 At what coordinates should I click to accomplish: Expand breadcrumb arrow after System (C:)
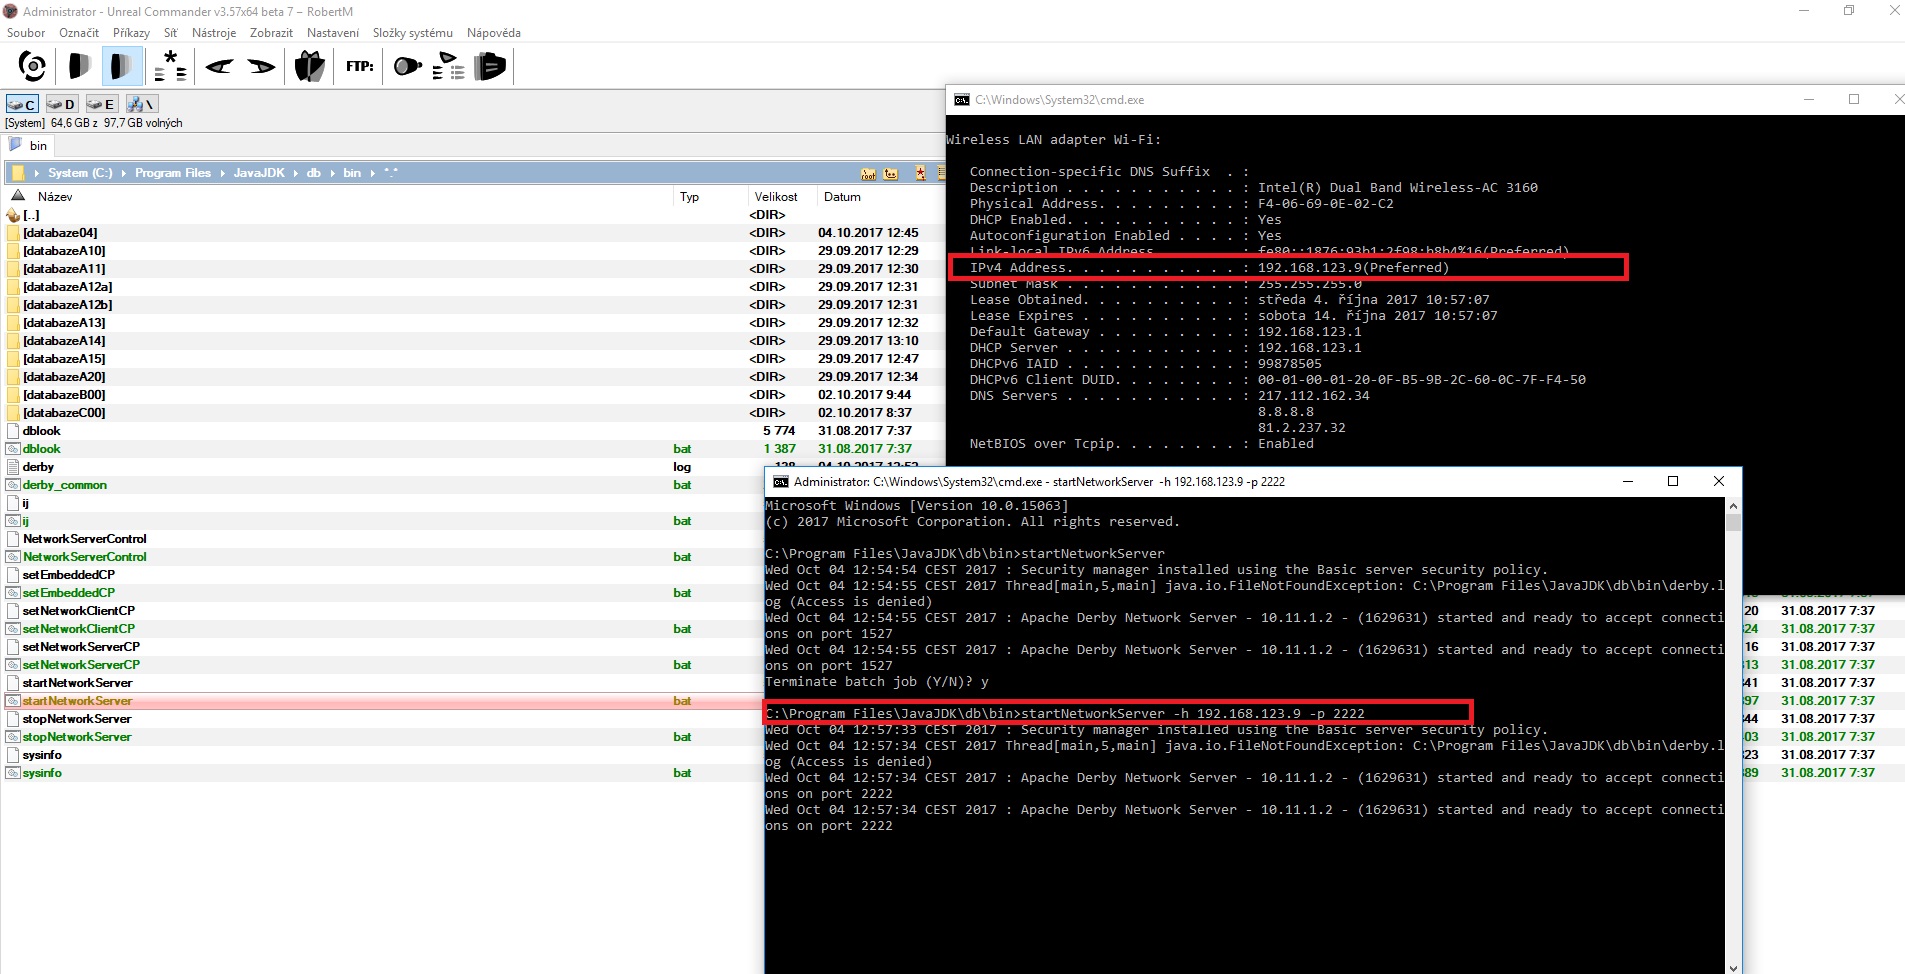point(124,173)
